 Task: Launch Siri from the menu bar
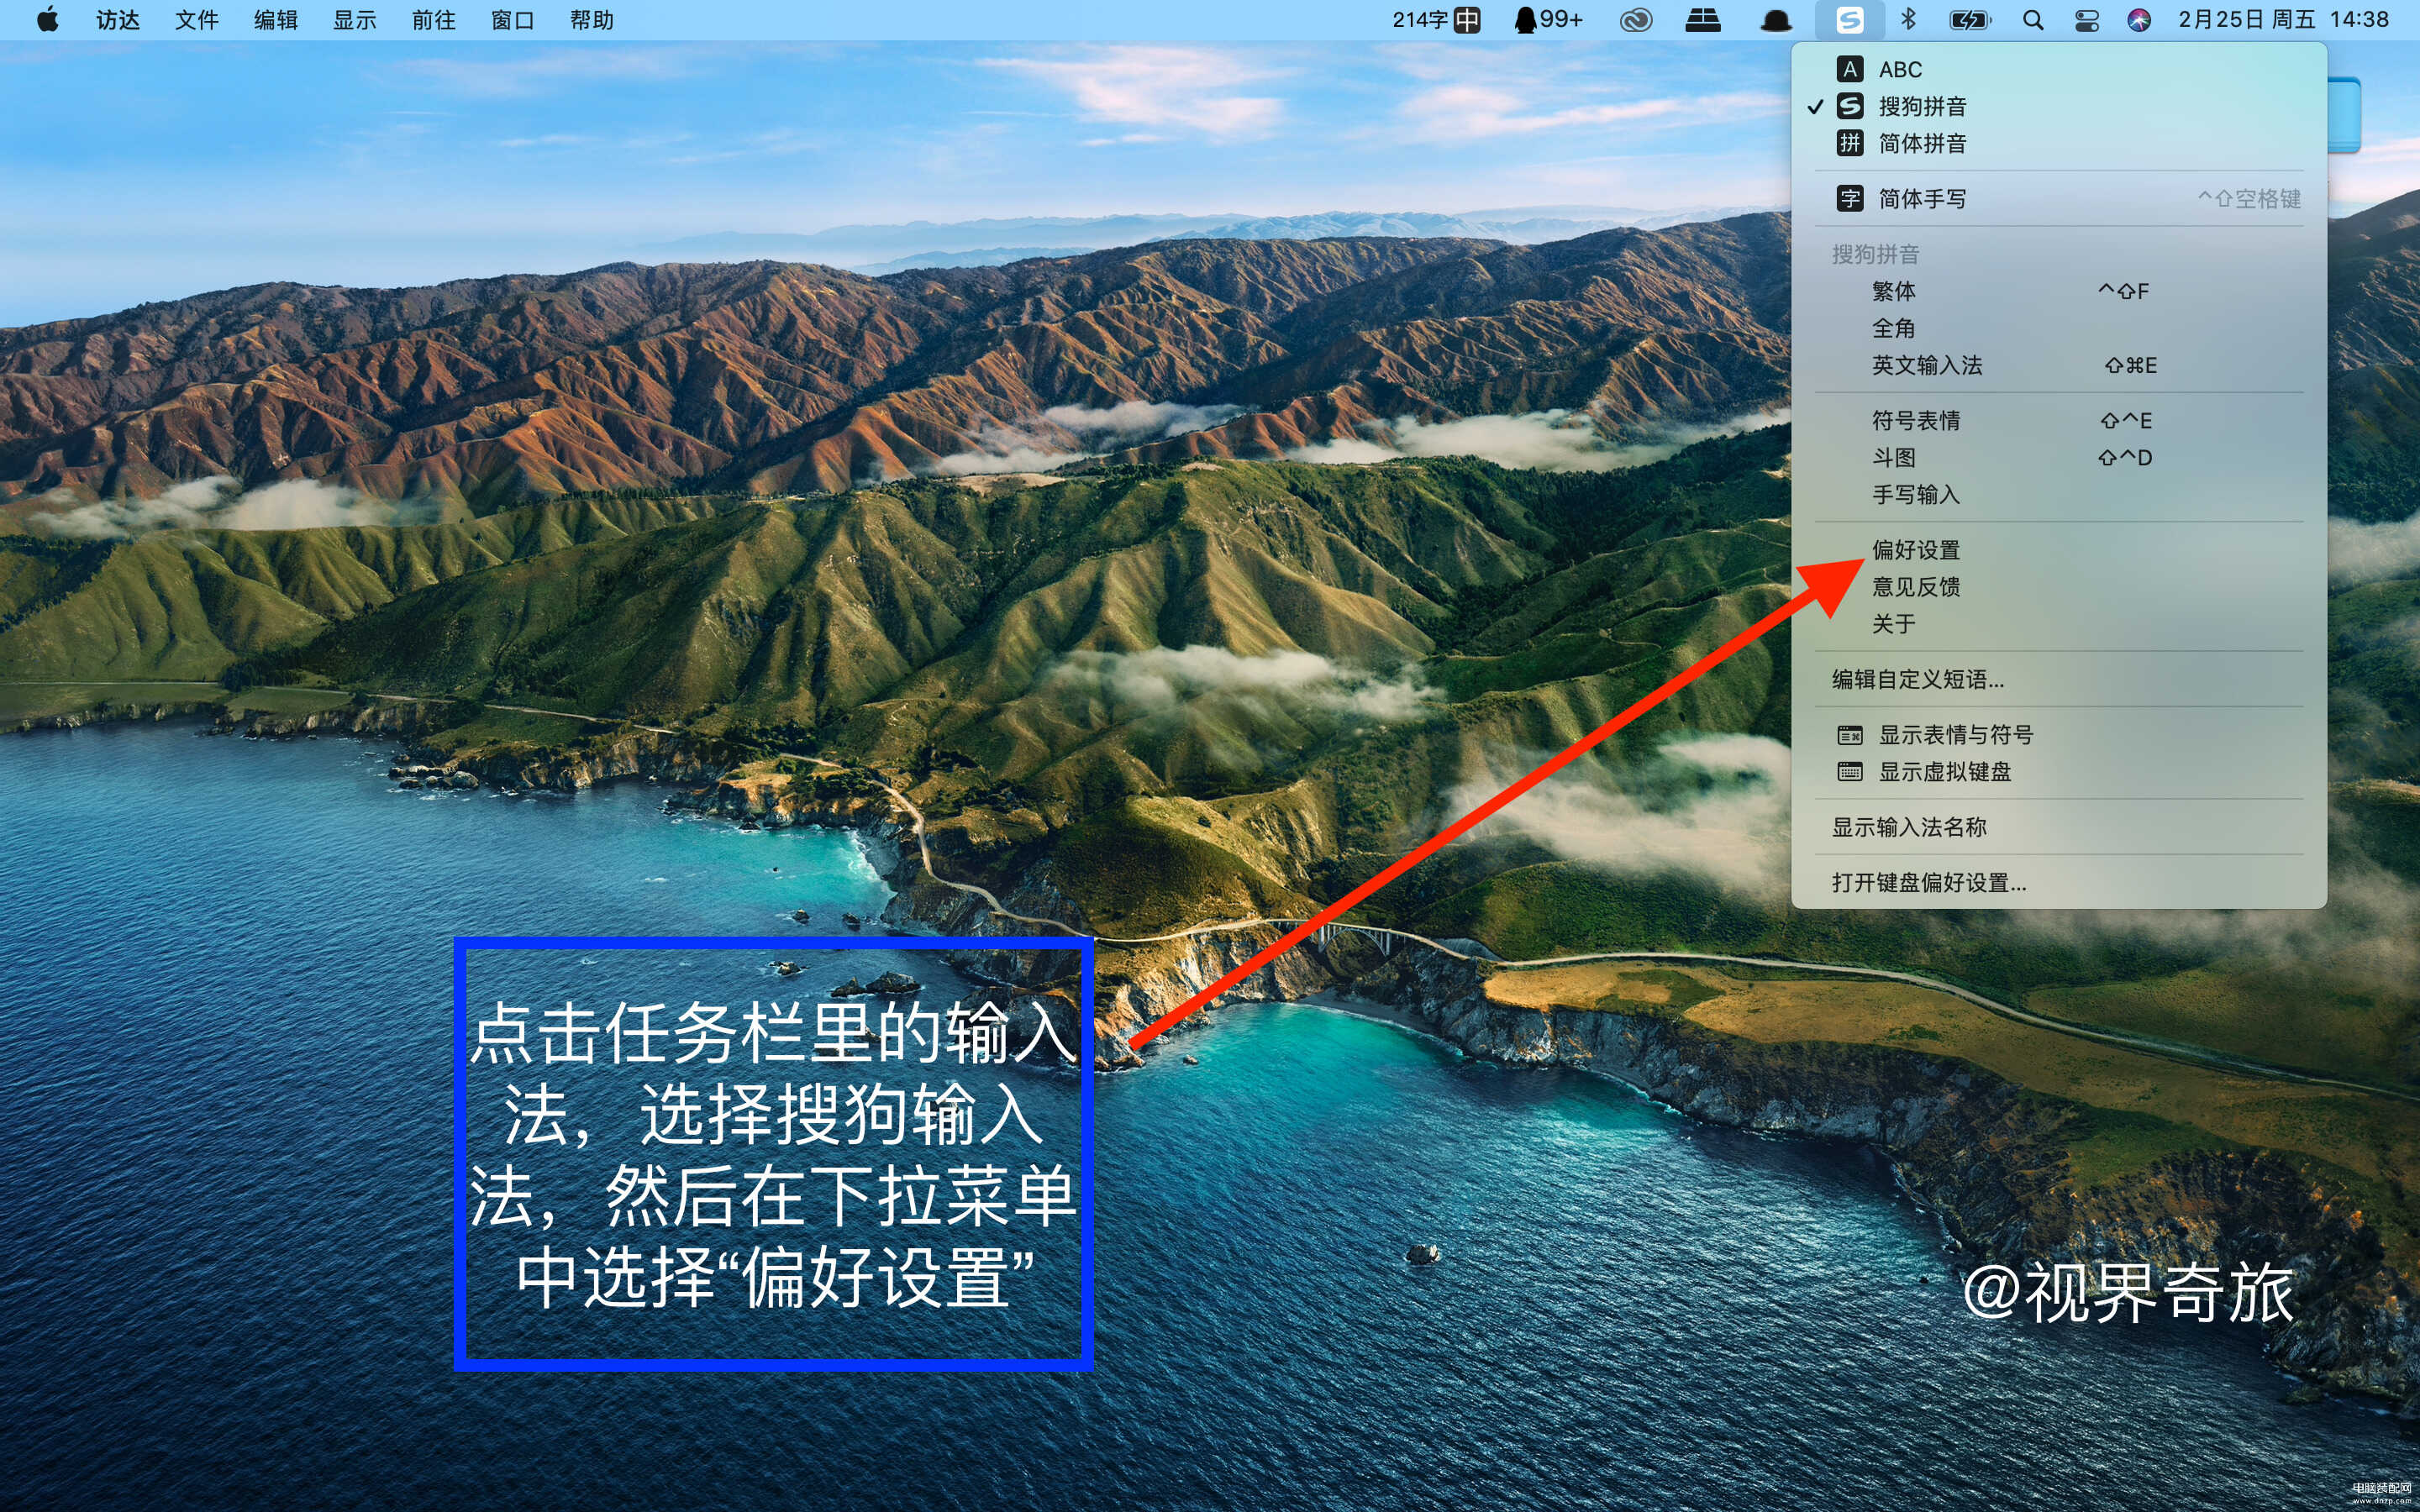[x=2139, y=20]
